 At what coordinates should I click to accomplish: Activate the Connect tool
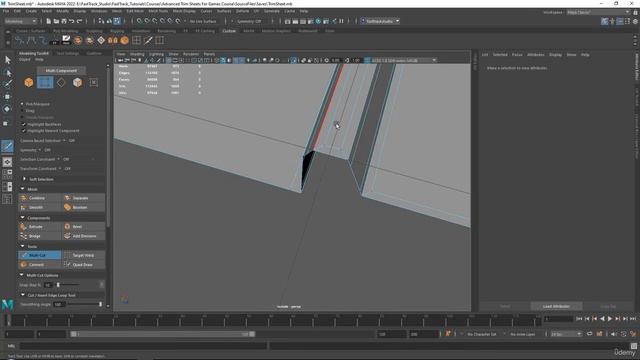coord(40,264)
